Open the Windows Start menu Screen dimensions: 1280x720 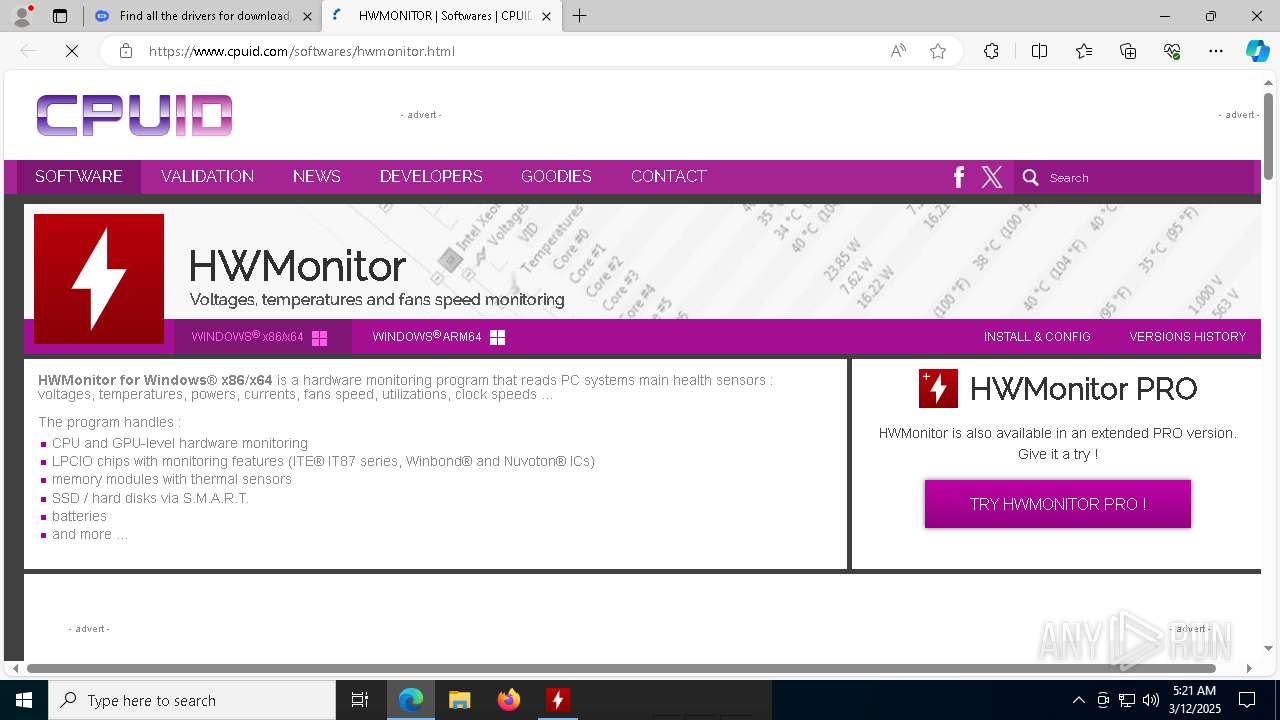pyautogui.click(x=24, y=700)
